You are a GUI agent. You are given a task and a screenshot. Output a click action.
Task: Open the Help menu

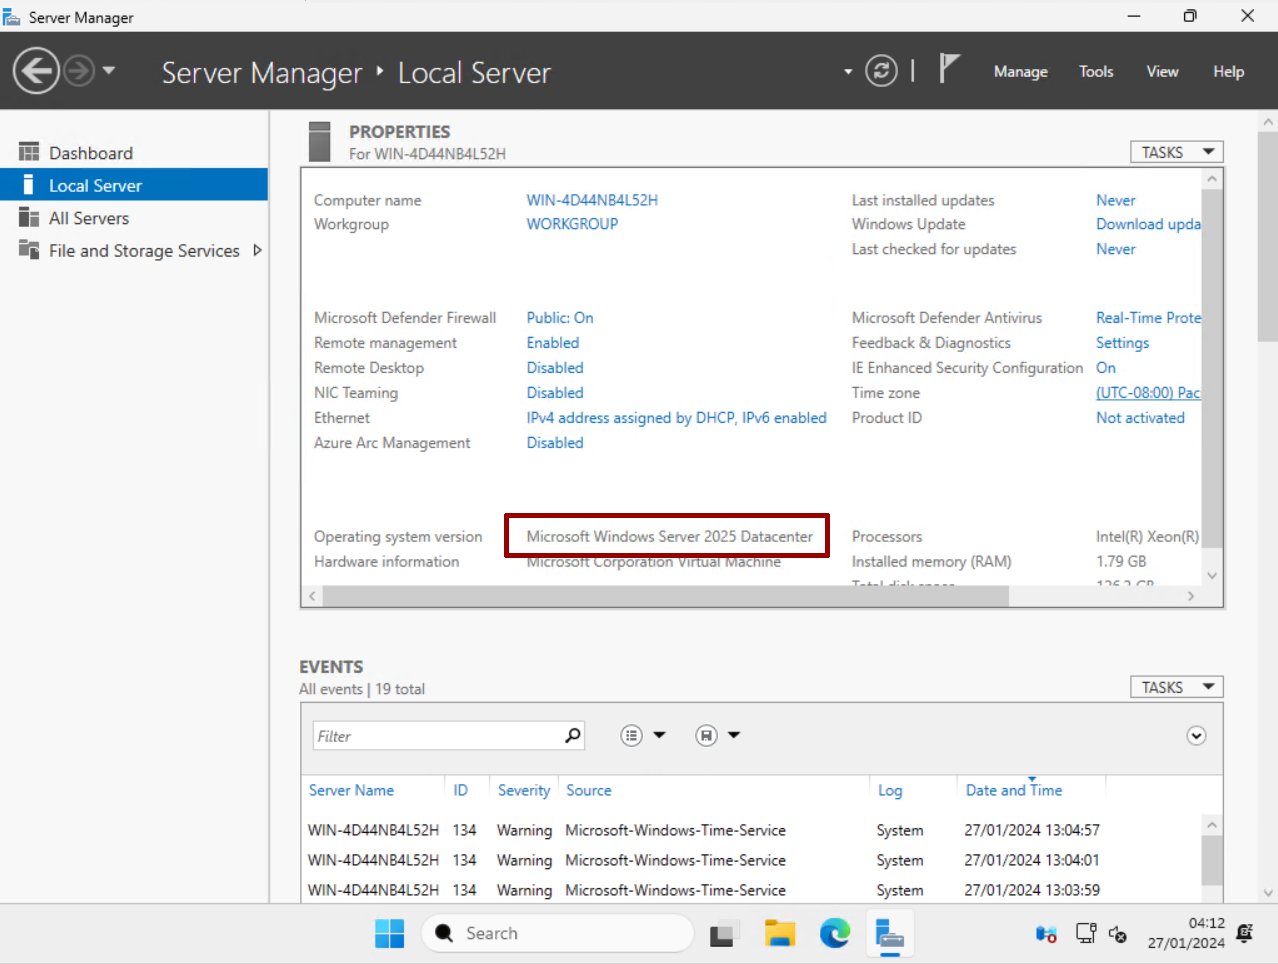(1228, 71)
